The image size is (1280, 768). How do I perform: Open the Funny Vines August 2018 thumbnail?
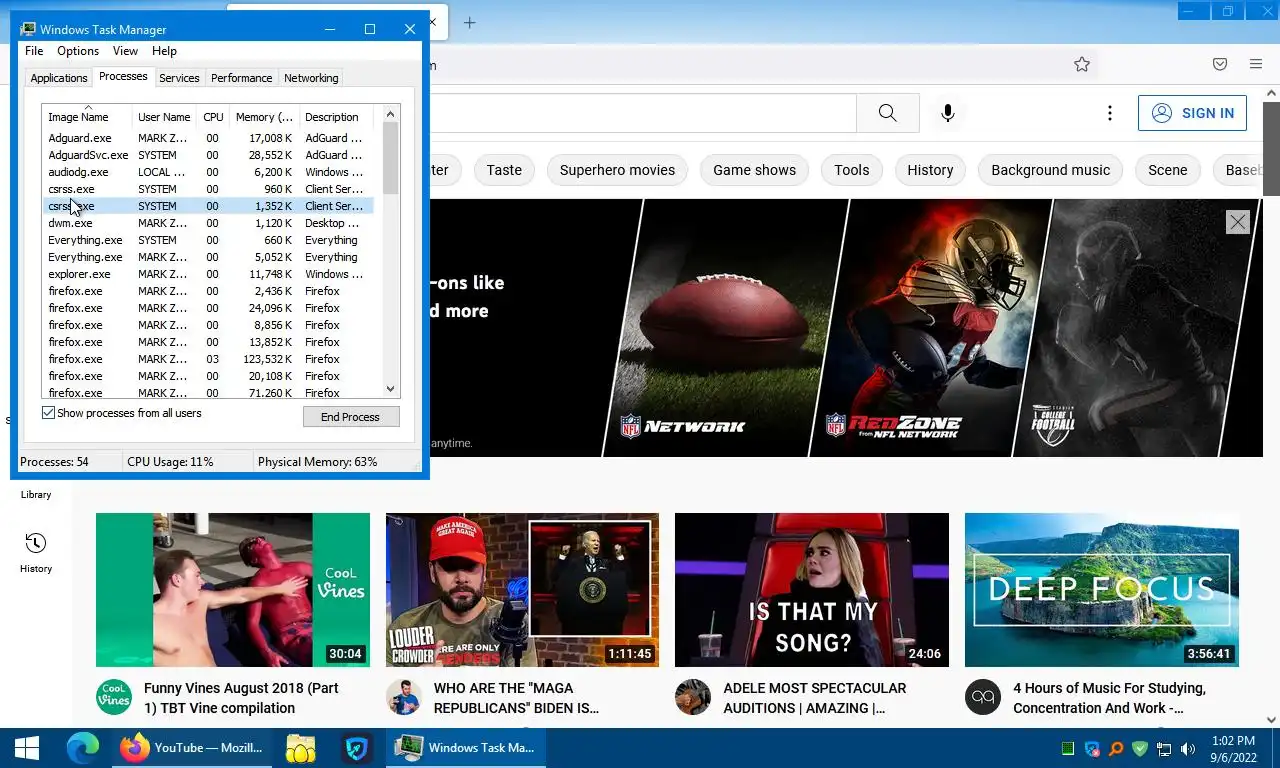pyautogui.click(x=233, y=590)
